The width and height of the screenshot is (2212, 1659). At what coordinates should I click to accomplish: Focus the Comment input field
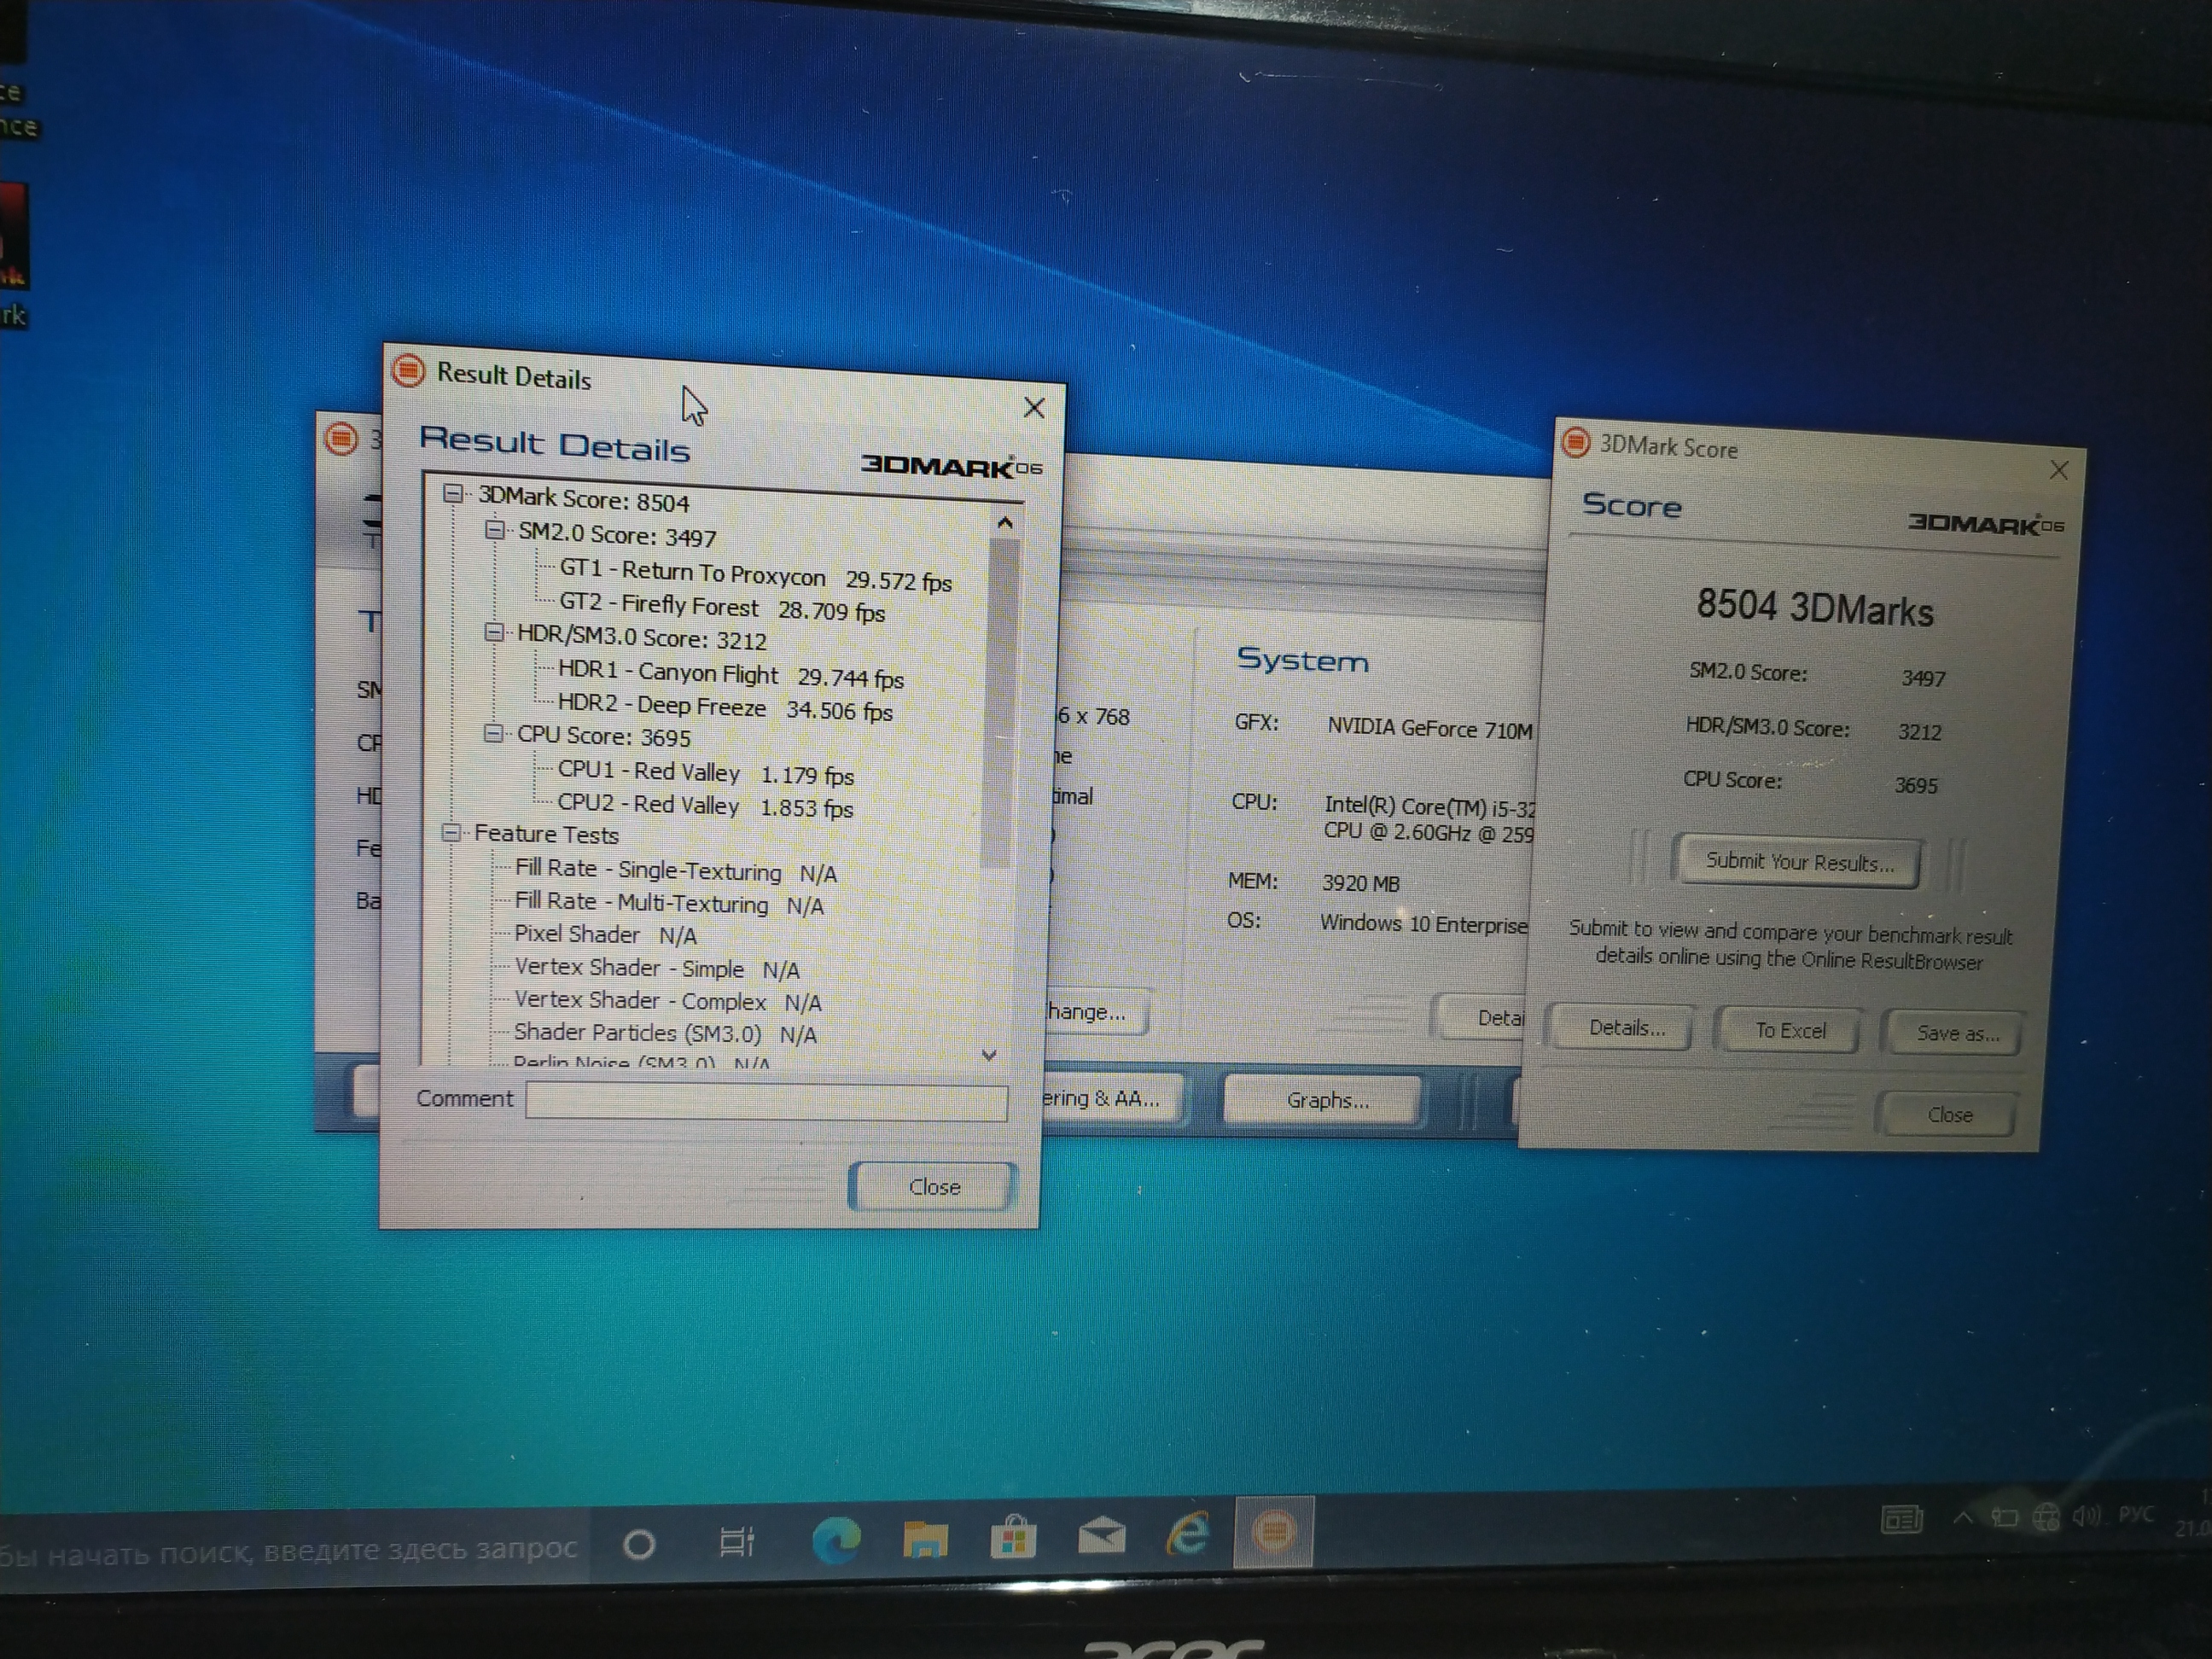tap(766, 1101)
